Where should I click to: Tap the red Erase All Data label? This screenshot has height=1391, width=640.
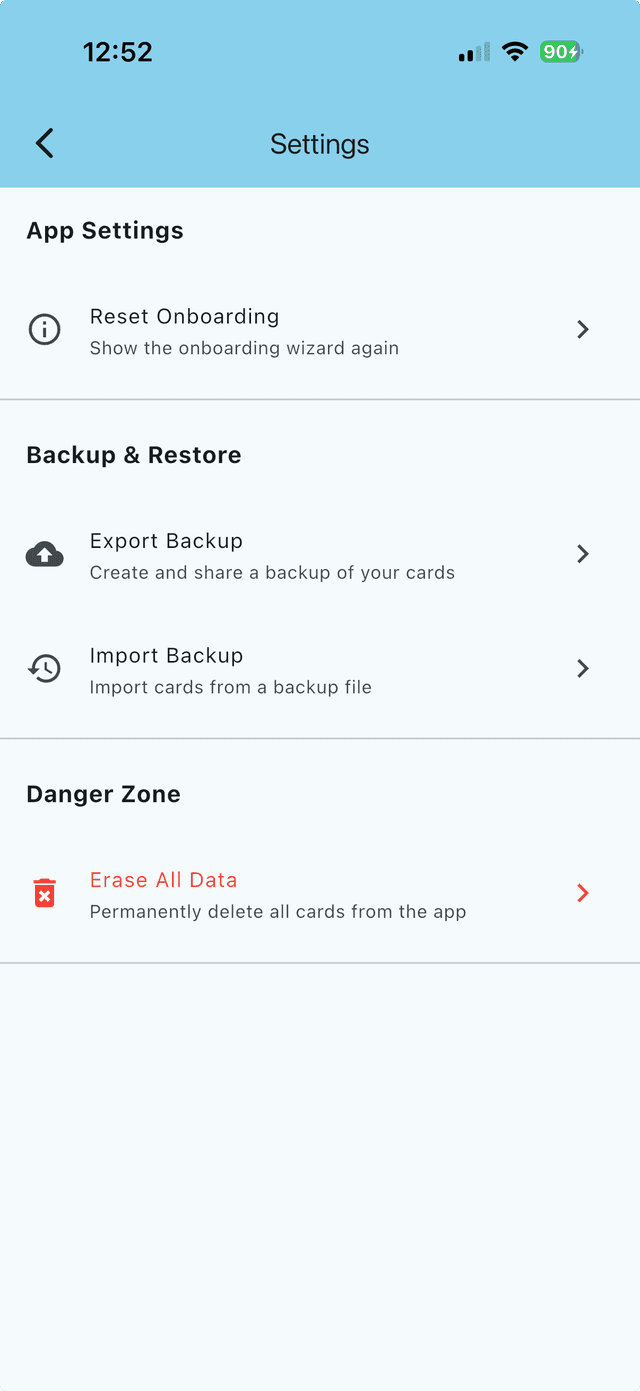point(163,880)
